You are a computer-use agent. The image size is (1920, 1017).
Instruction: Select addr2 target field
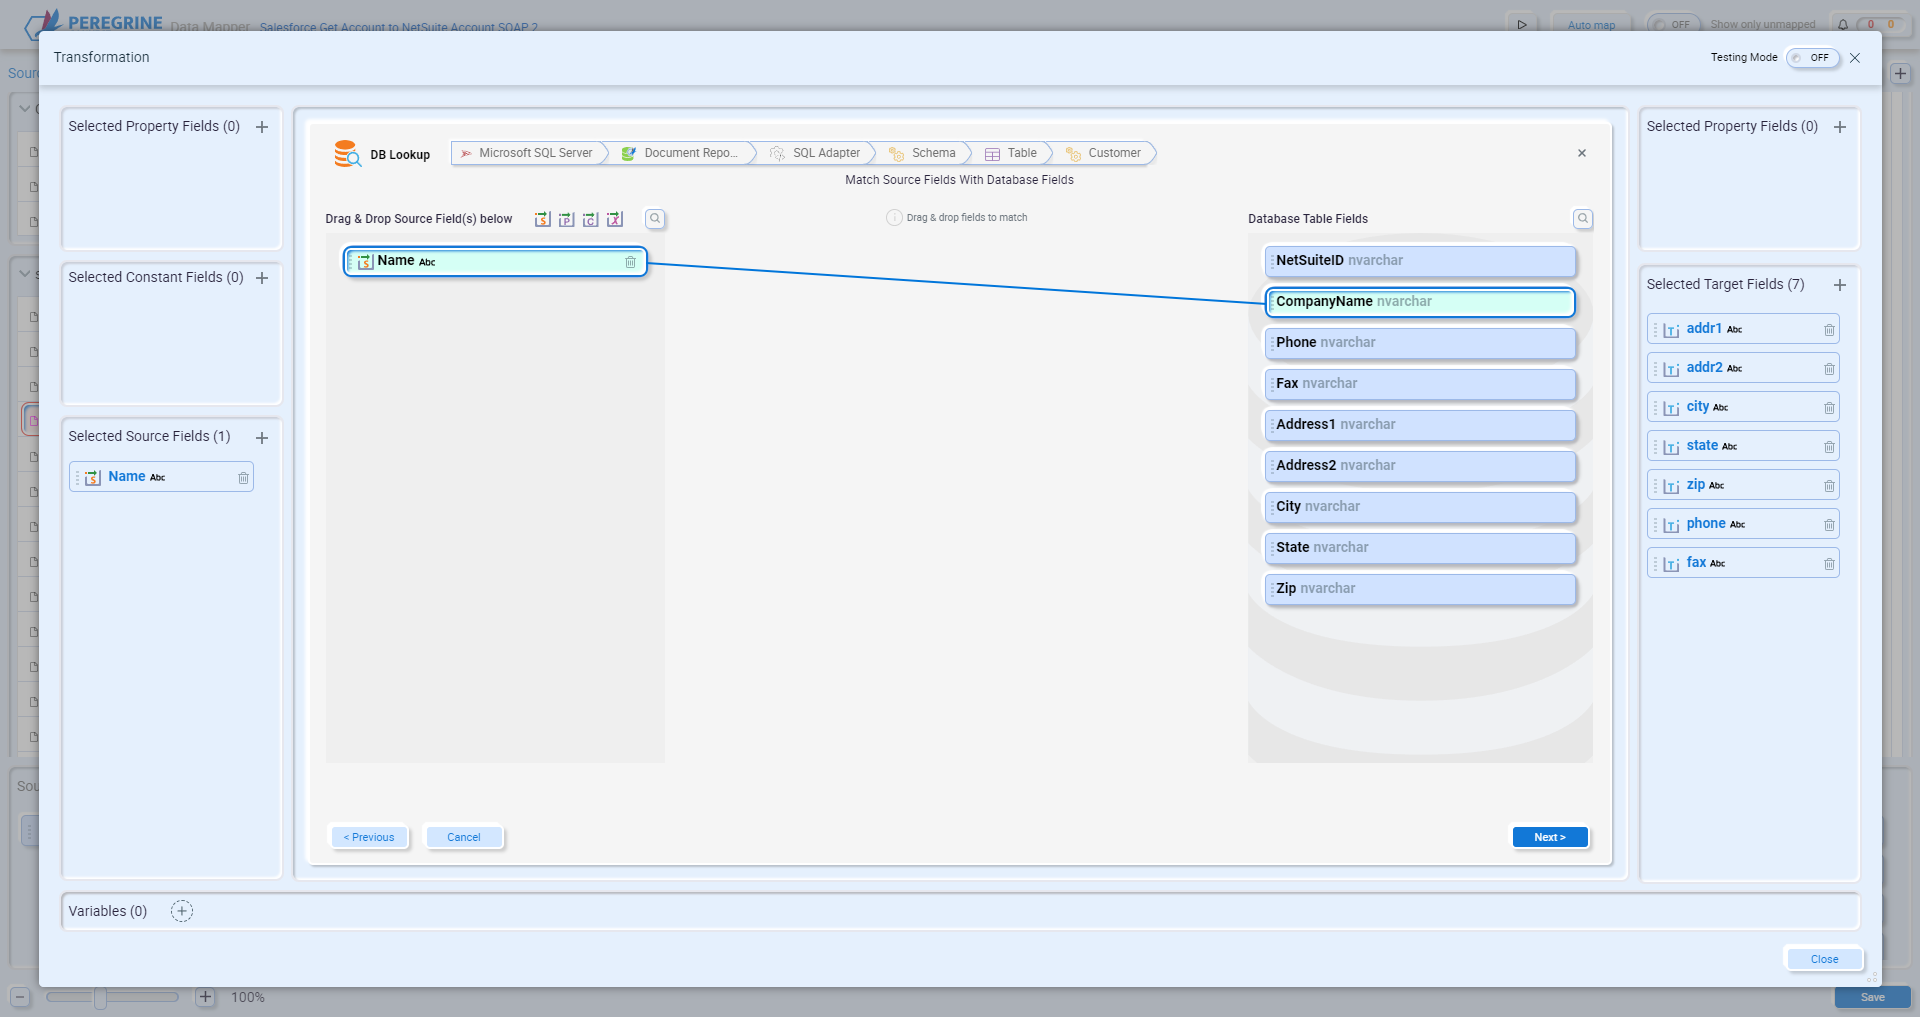click(1743, 368)
